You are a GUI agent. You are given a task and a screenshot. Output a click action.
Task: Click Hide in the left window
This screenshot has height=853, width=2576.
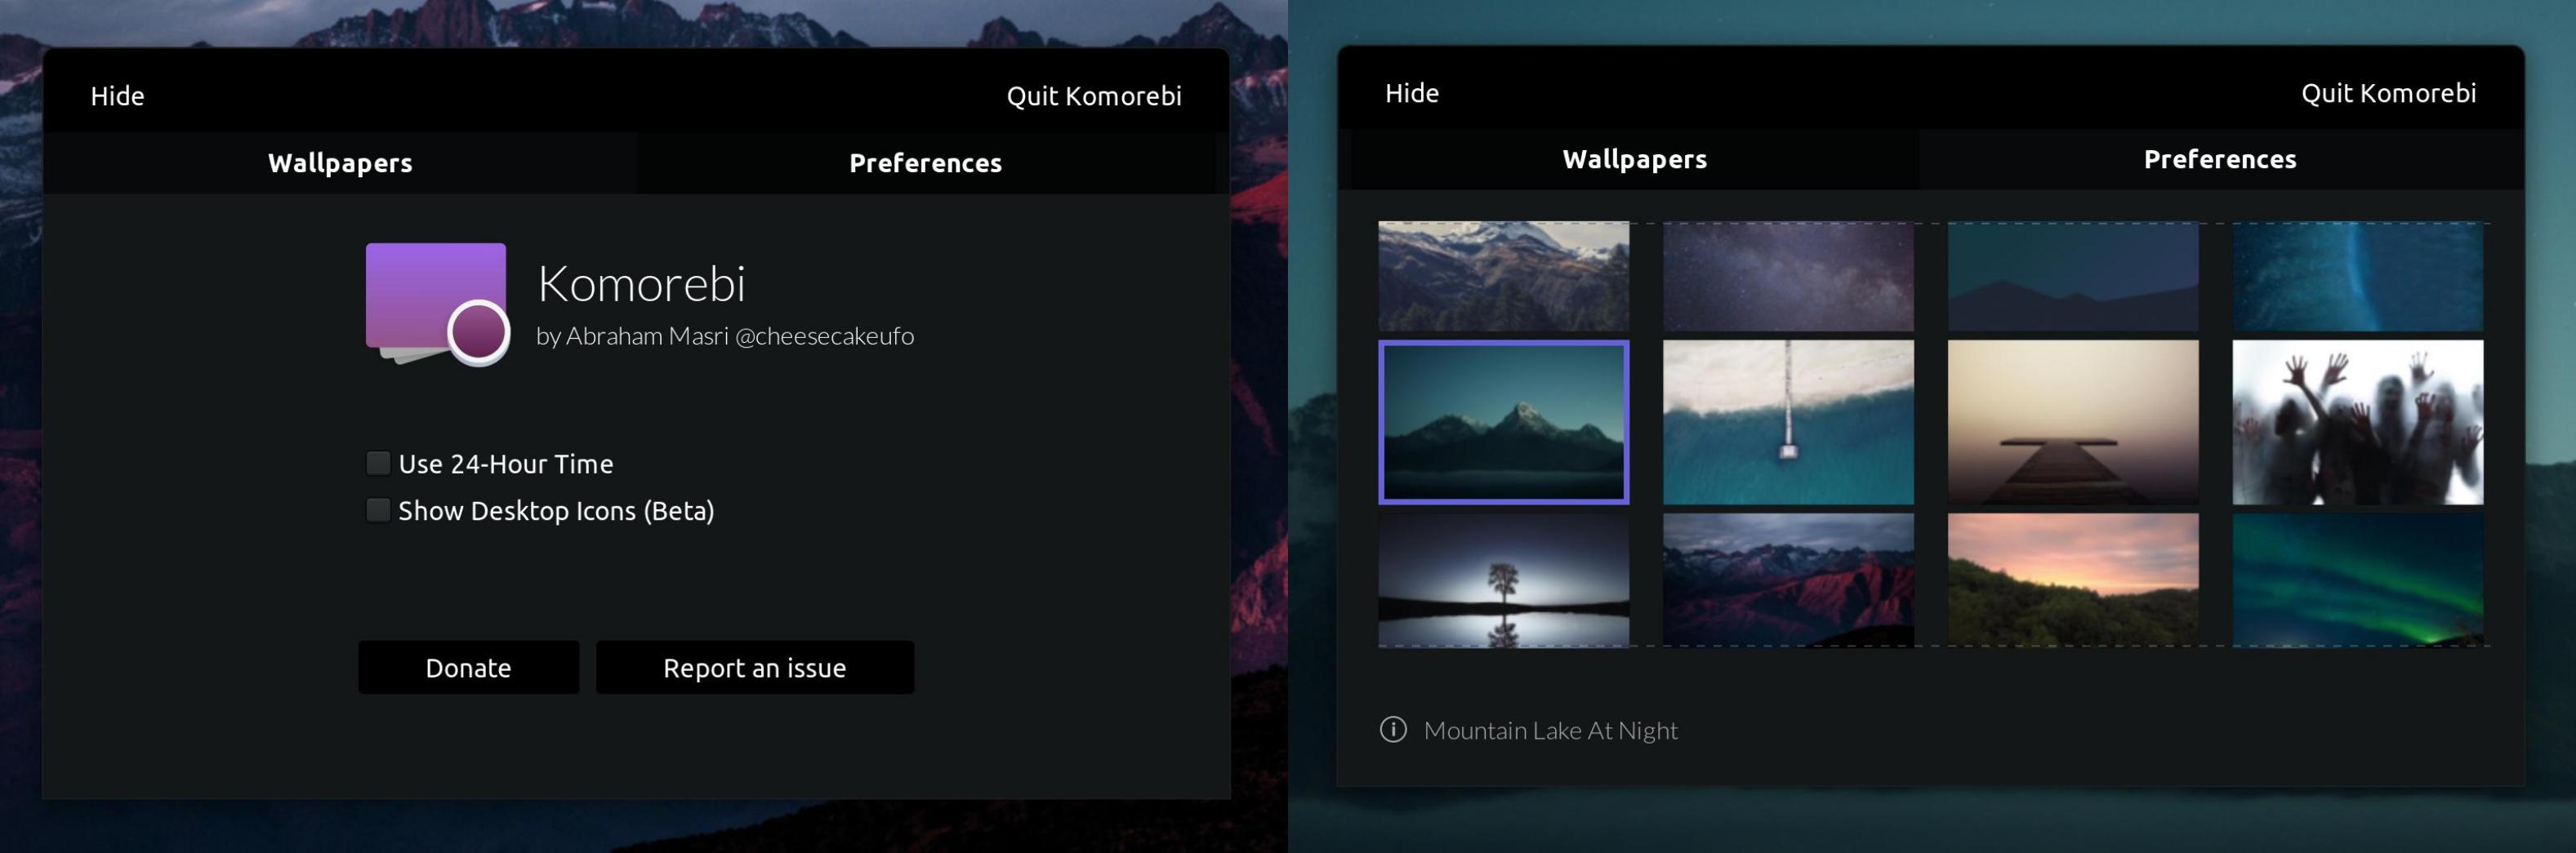(x=117, y=96)
